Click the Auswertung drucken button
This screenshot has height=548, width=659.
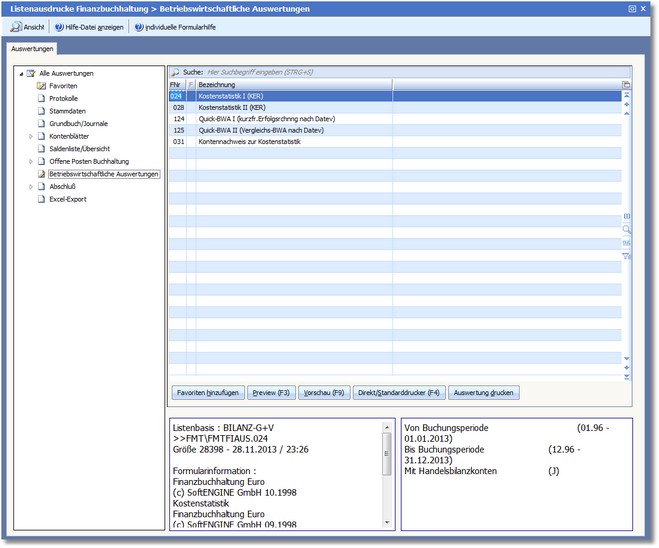pyautogui.click(x=484, y=393)
